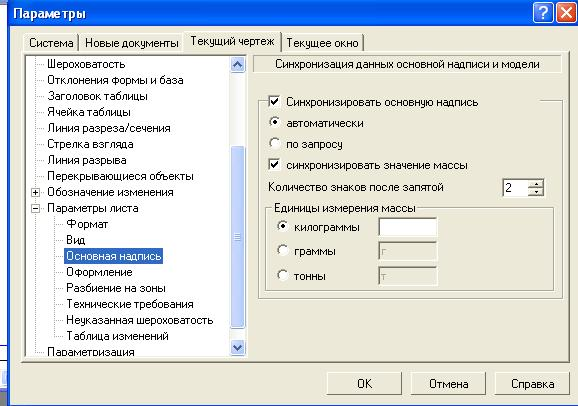The image size is (578, 406).
Task: Confirm settings with the OK button
Action: 364,384
